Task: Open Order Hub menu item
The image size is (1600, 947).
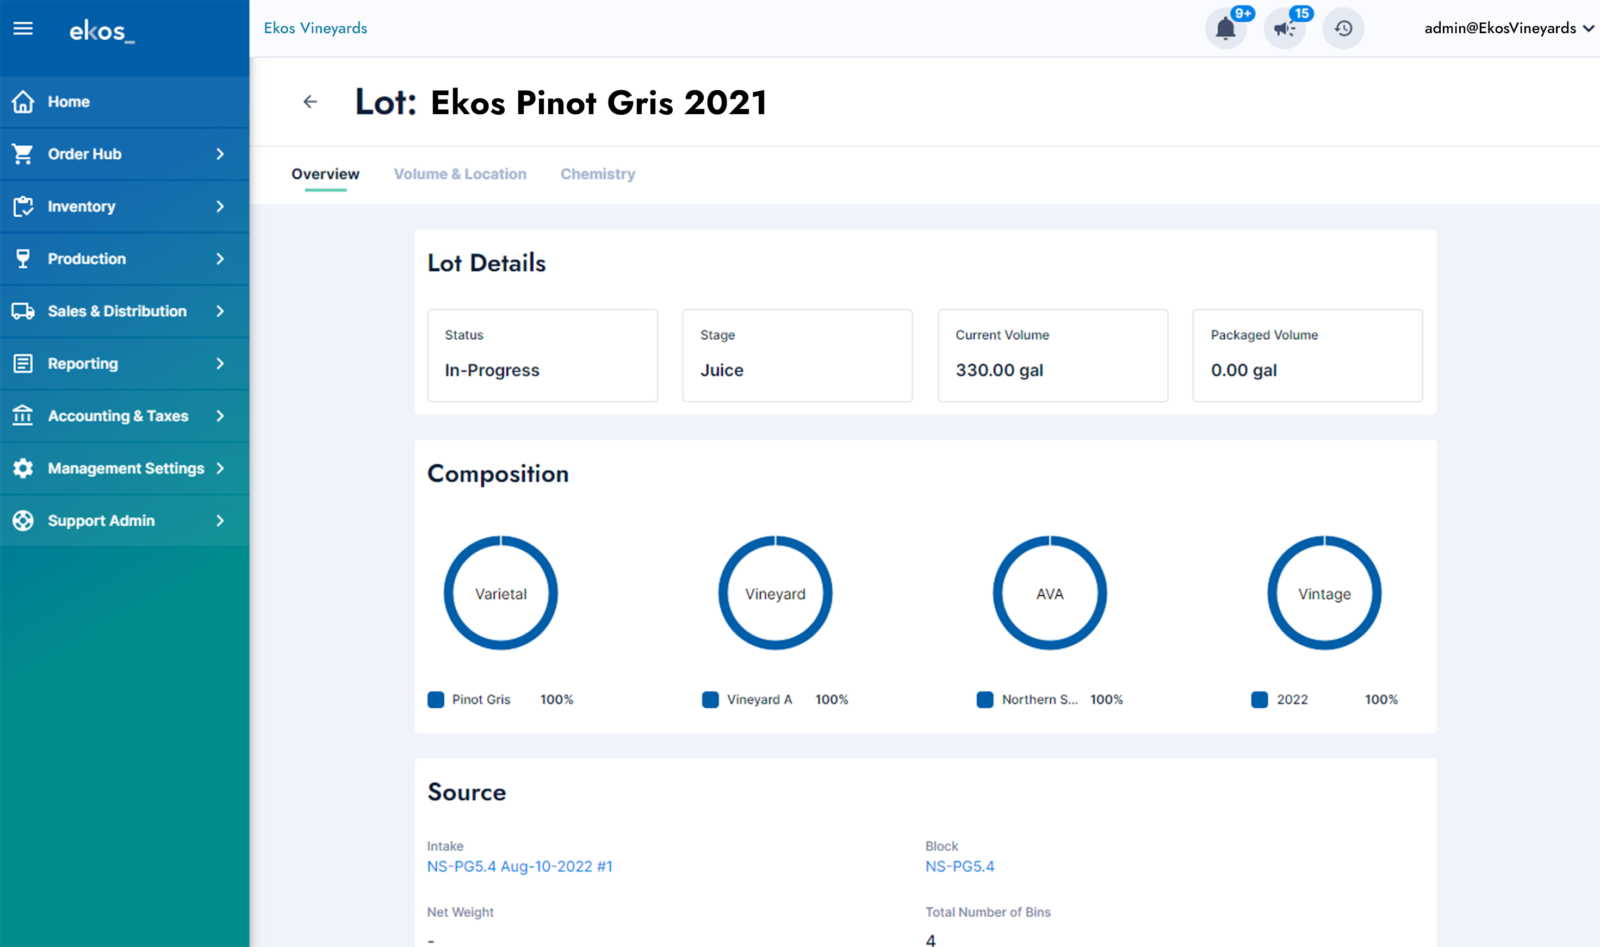Action: click(x=124, y=154)
